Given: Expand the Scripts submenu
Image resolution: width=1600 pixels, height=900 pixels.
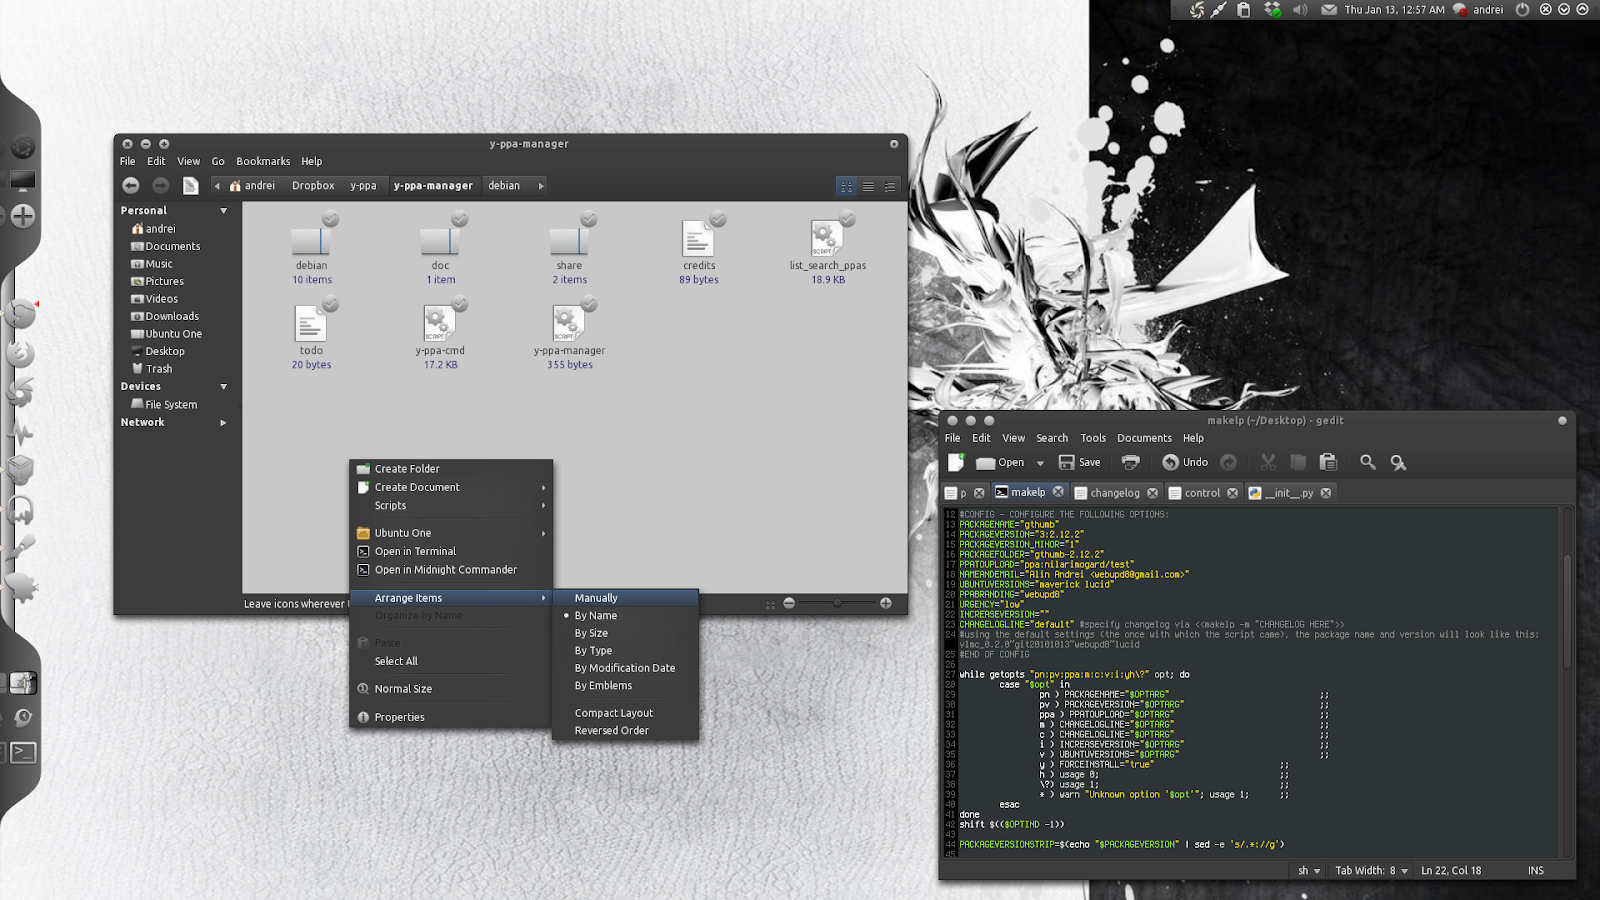Looking at the screenshot, I should pos(451,506).
